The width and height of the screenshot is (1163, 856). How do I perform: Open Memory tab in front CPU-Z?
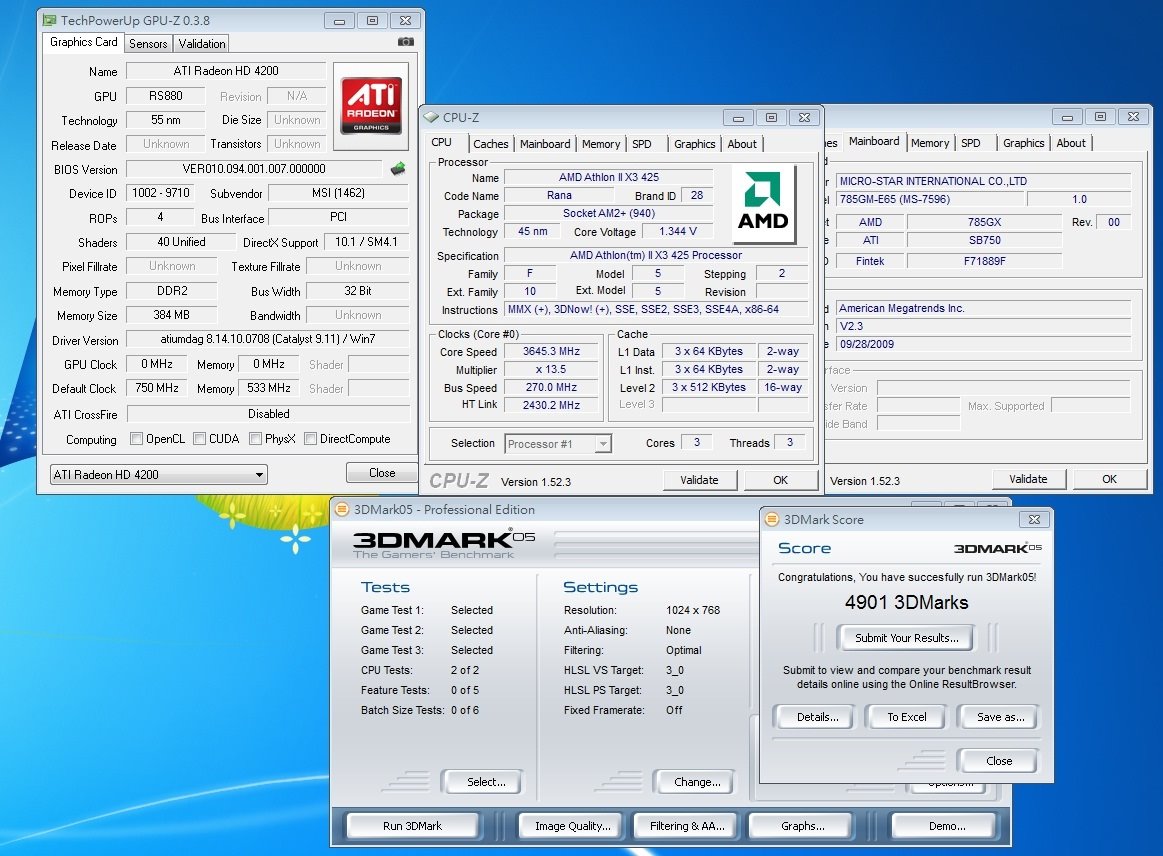[601, 144]
